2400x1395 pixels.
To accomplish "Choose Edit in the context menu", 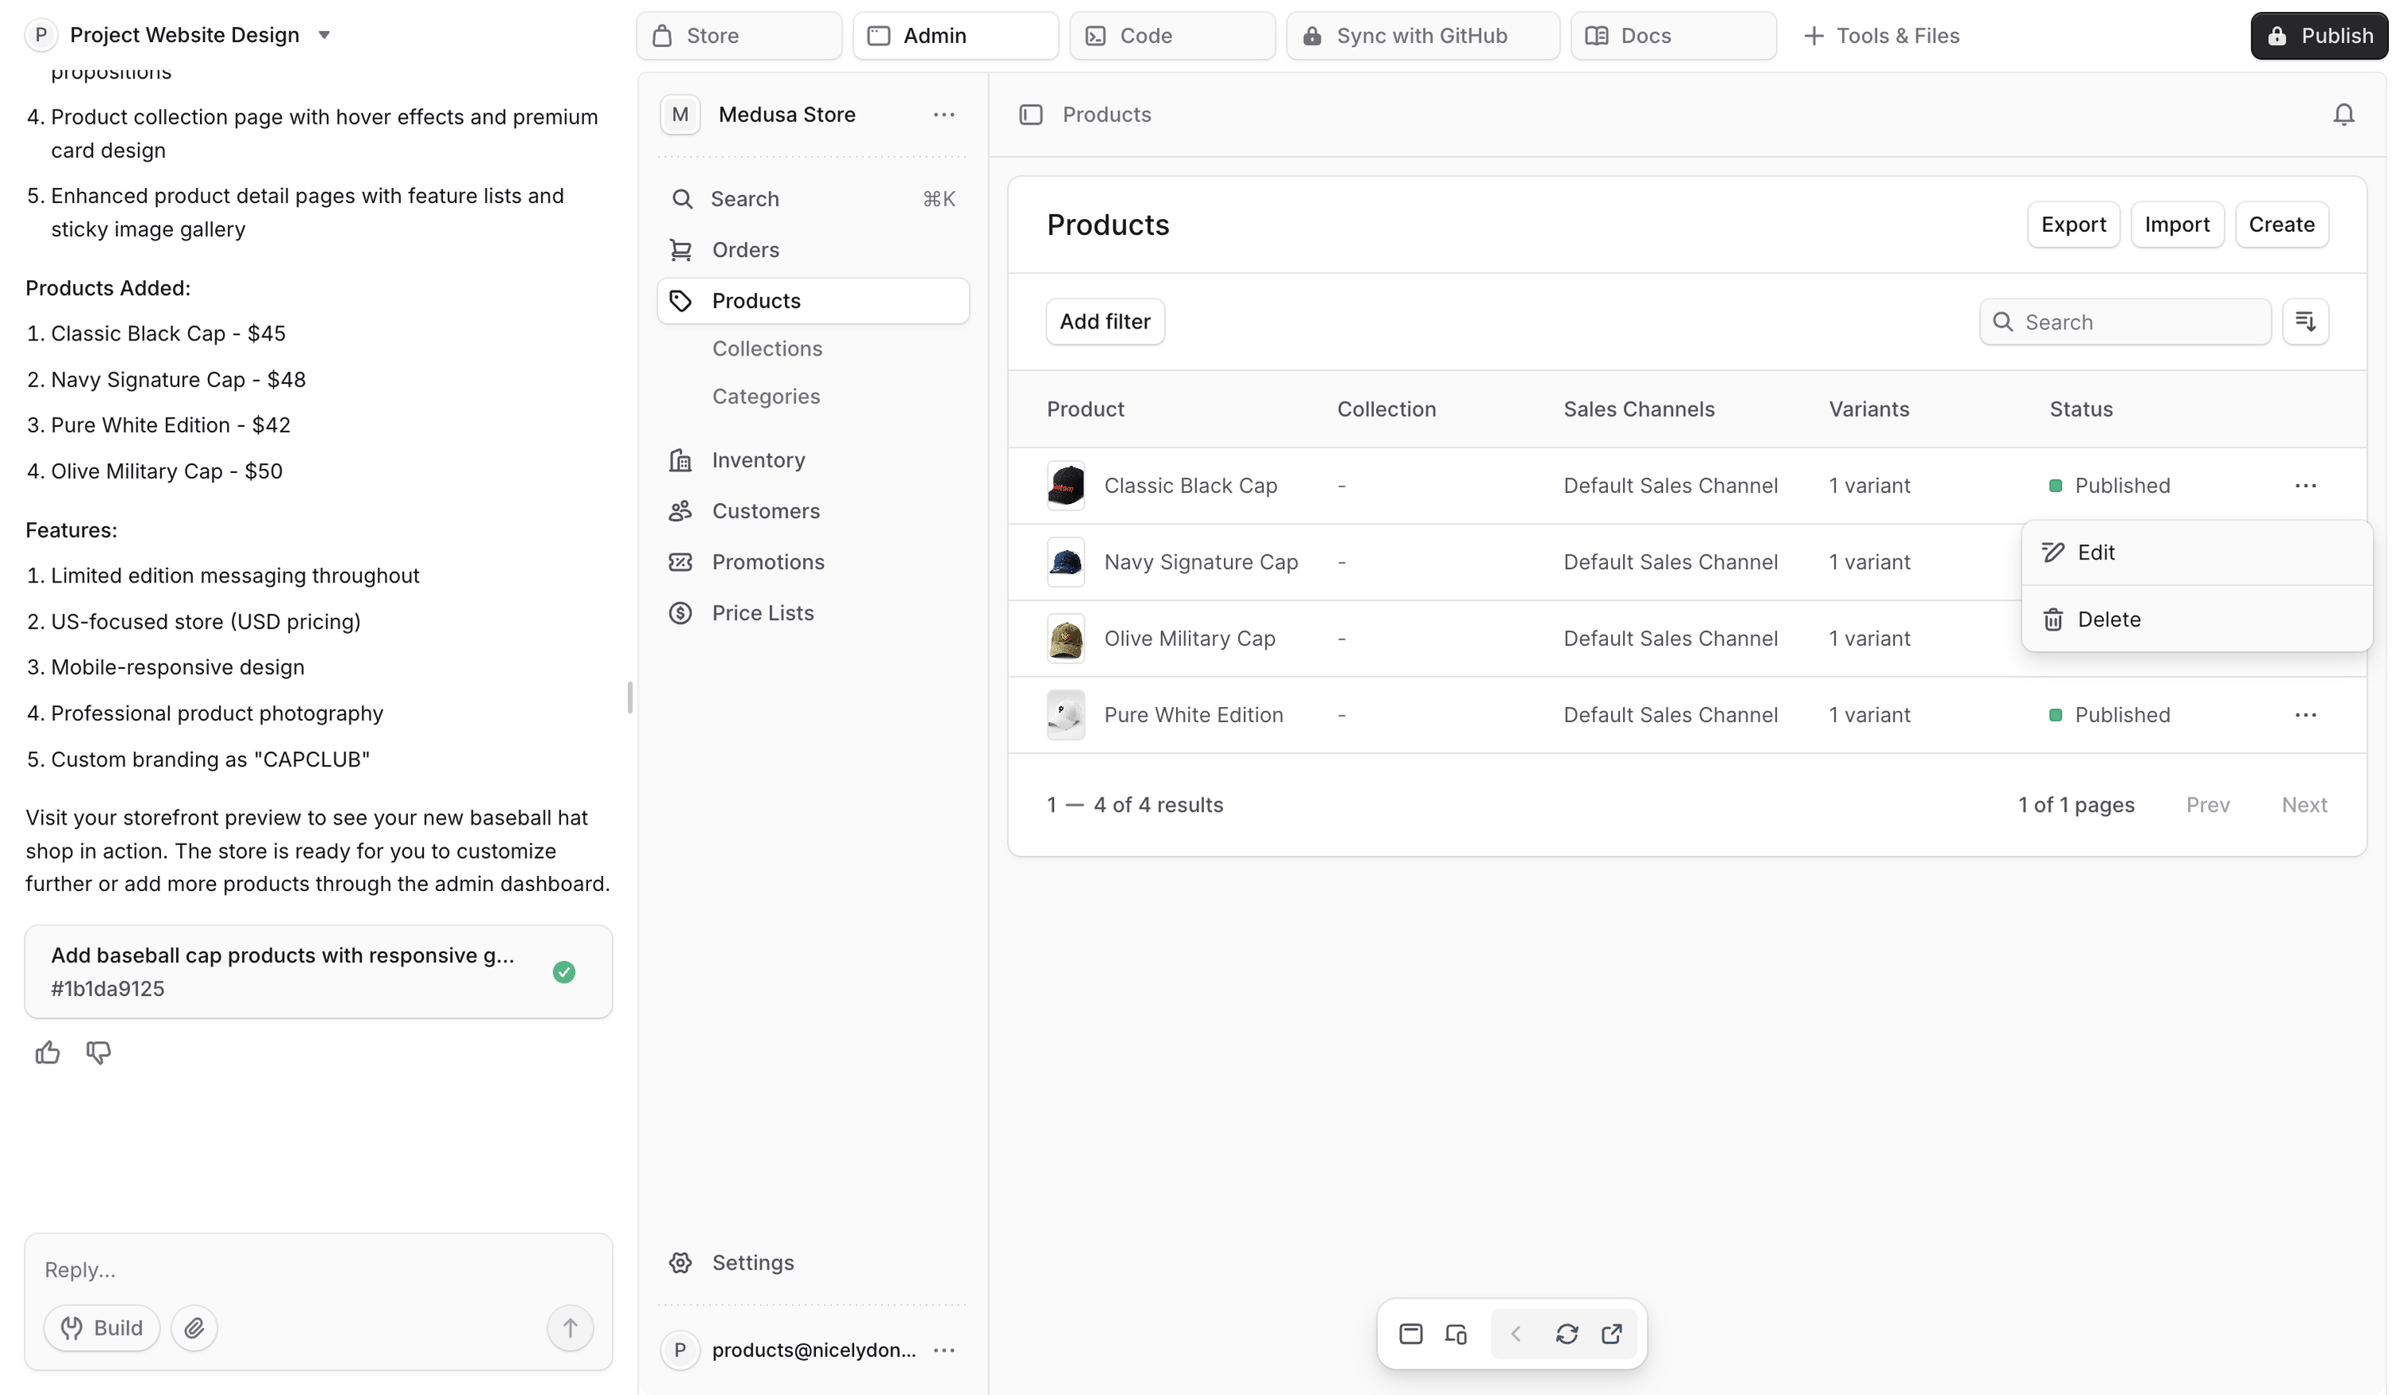I will coord(2196,552).
